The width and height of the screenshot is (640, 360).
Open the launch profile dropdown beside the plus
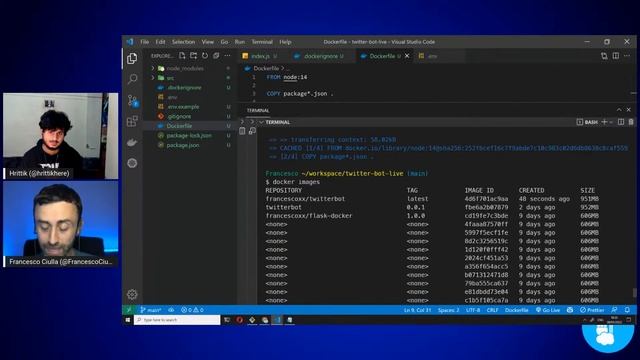(611, 122)
